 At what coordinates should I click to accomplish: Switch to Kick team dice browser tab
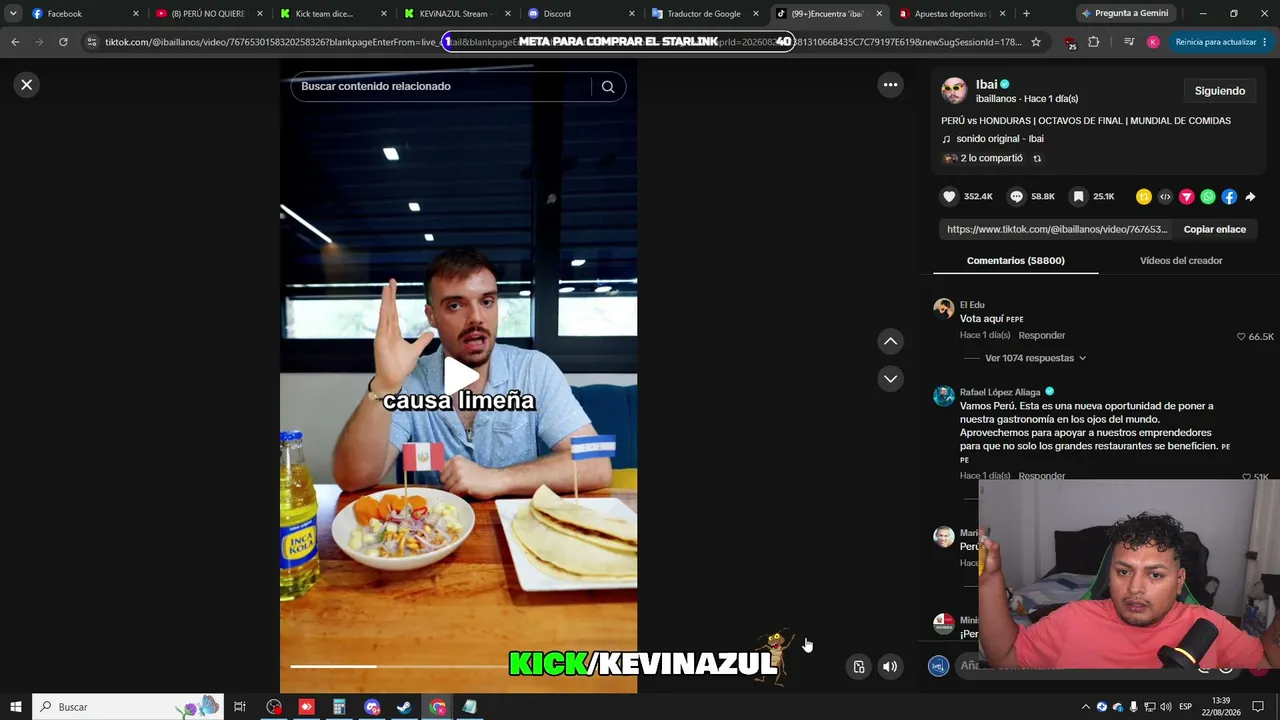click(334, 14)
